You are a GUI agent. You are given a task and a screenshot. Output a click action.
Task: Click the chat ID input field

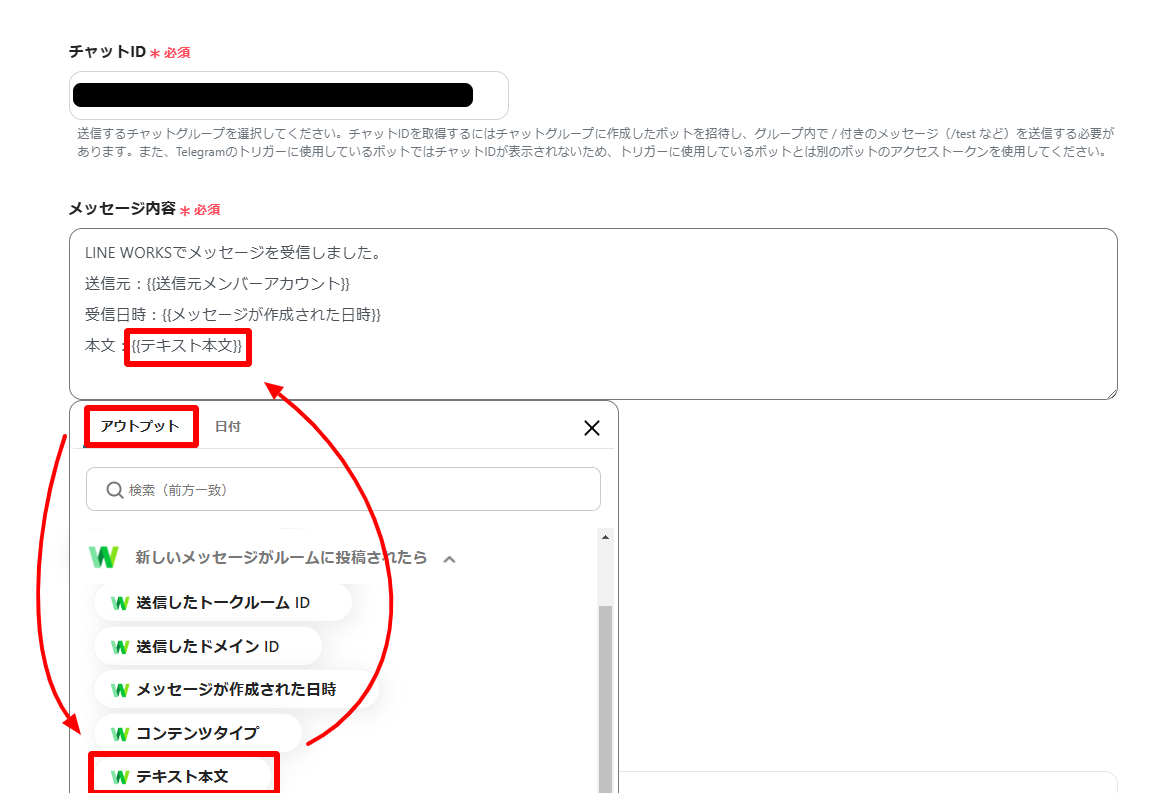(x=289, y=95)
